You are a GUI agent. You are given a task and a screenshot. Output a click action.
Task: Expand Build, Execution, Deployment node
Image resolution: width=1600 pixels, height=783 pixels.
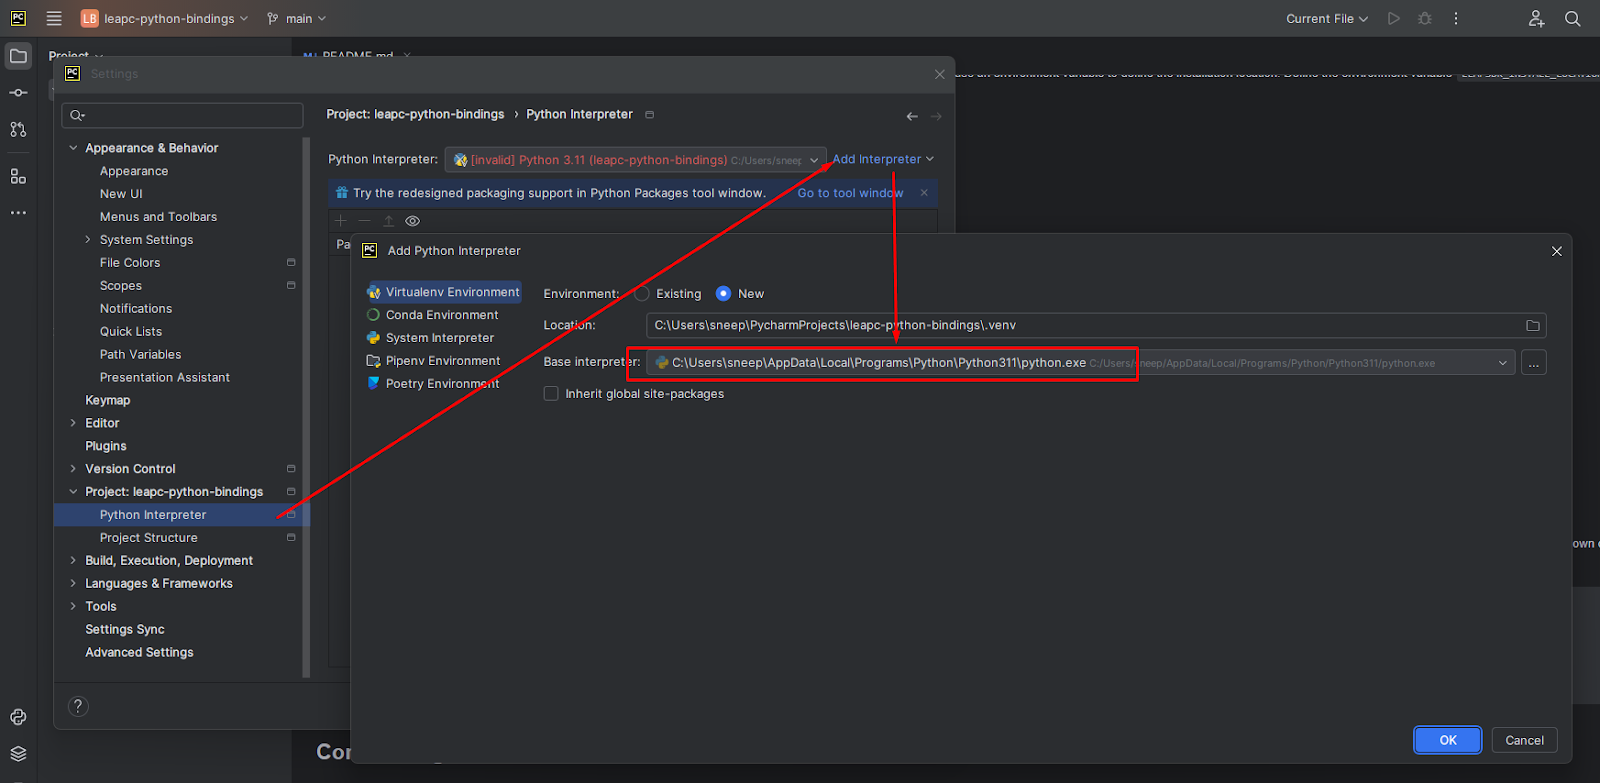pos(73,561)
